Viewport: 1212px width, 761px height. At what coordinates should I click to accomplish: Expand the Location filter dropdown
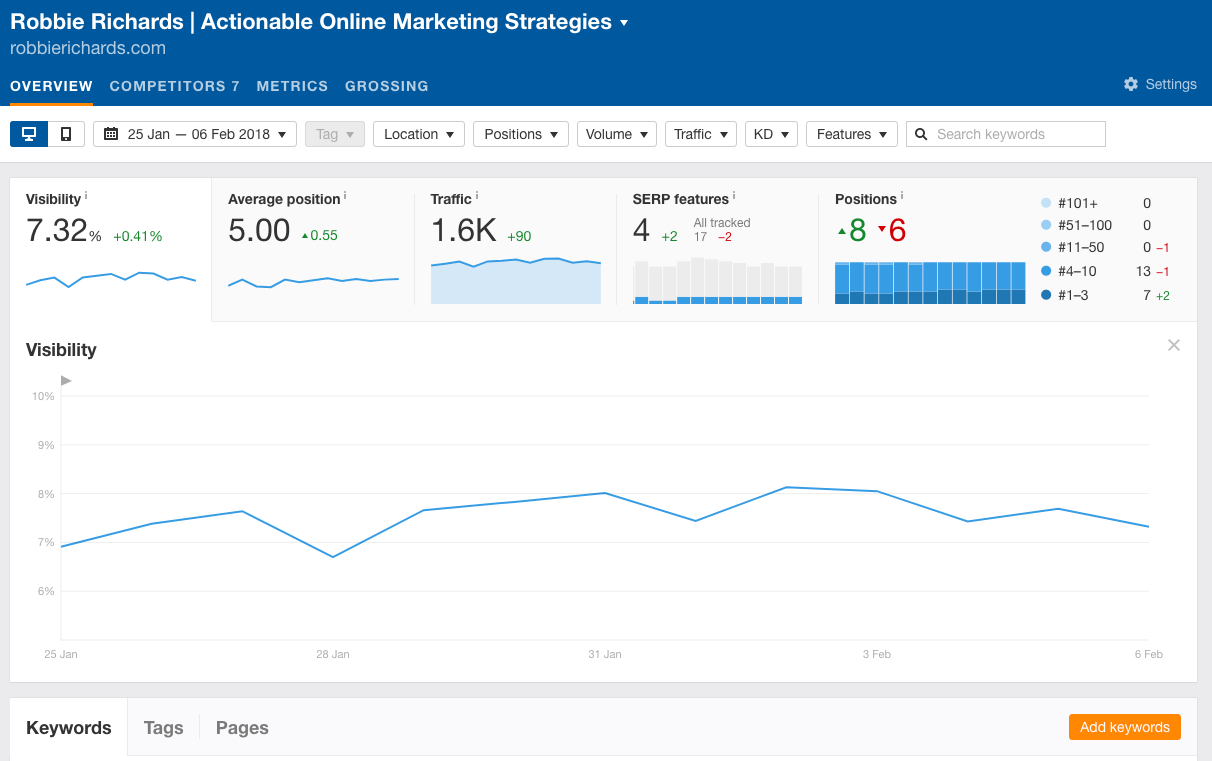pos(419,134)
